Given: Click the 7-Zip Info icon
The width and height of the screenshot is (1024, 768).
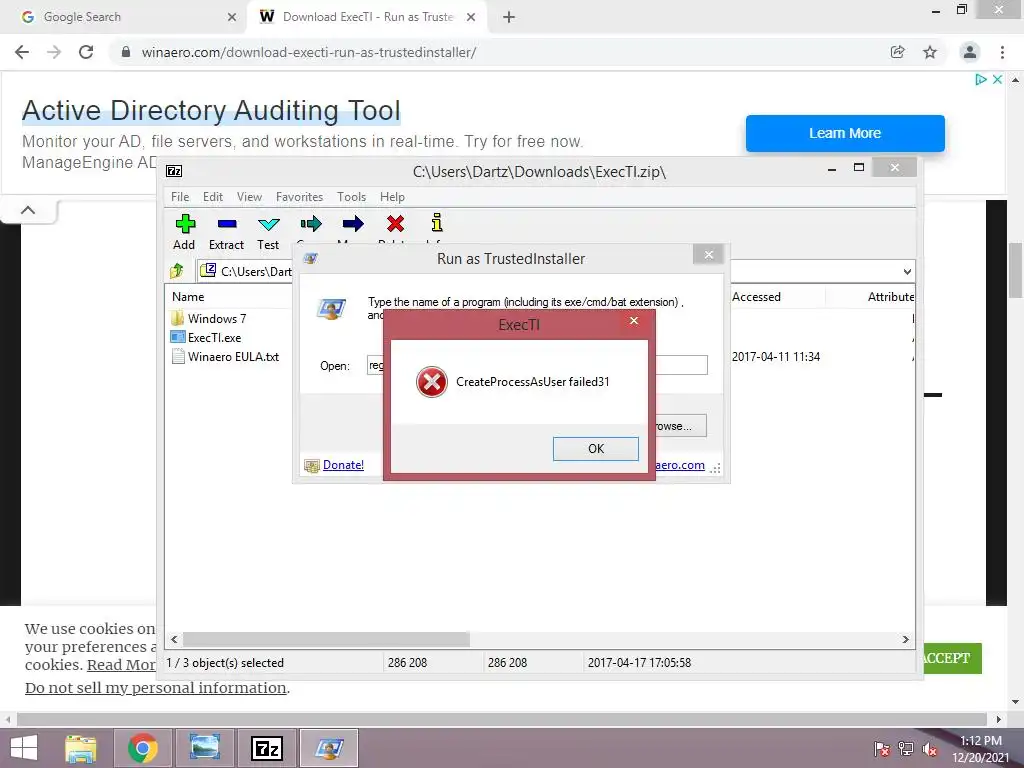Looking at the screenshot, I should pos(437,223).
